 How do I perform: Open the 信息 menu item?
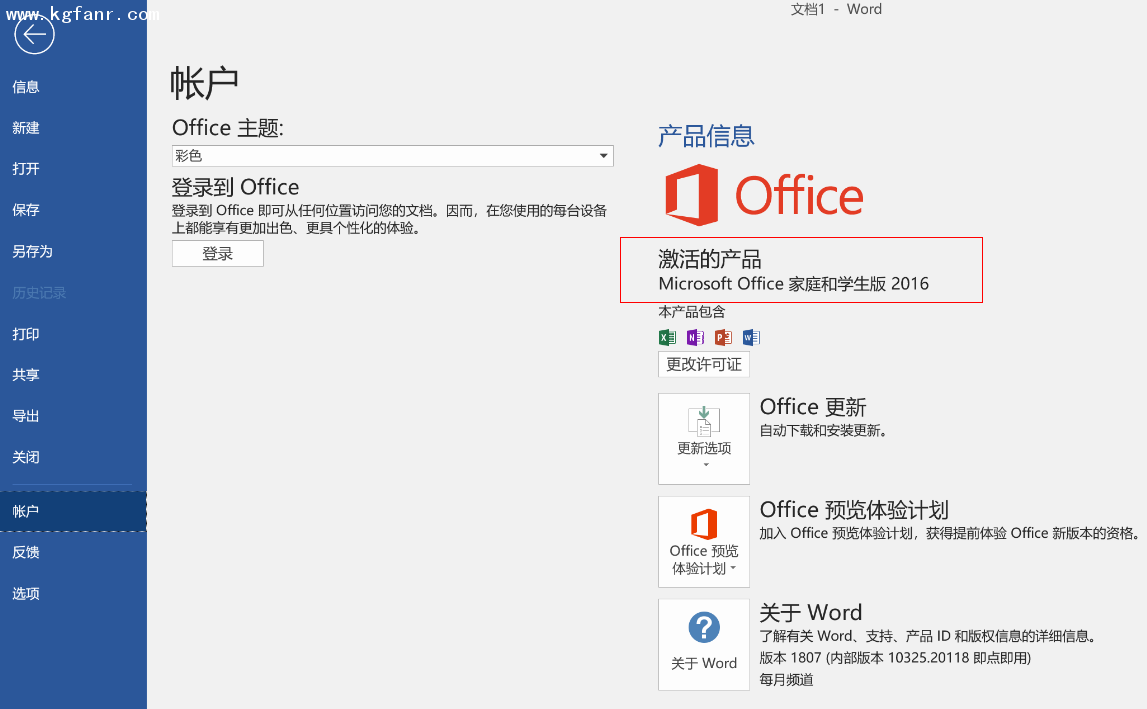26,87
